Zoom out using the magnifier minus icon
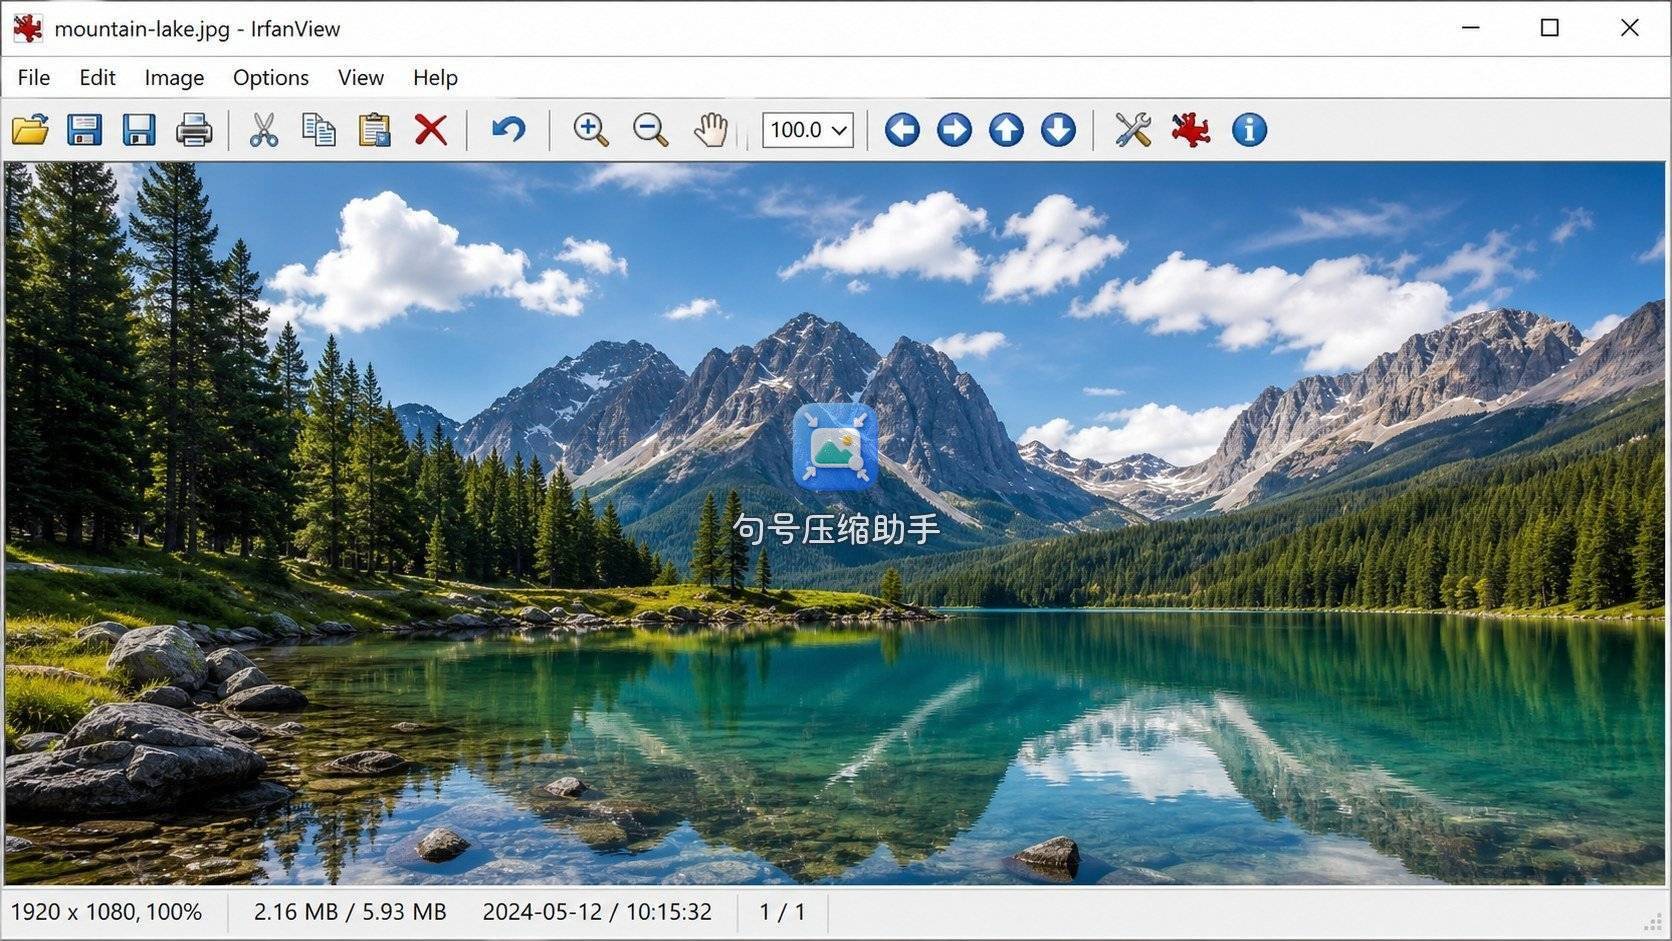This screenshot has width=1672, height=941. [650, 130]
